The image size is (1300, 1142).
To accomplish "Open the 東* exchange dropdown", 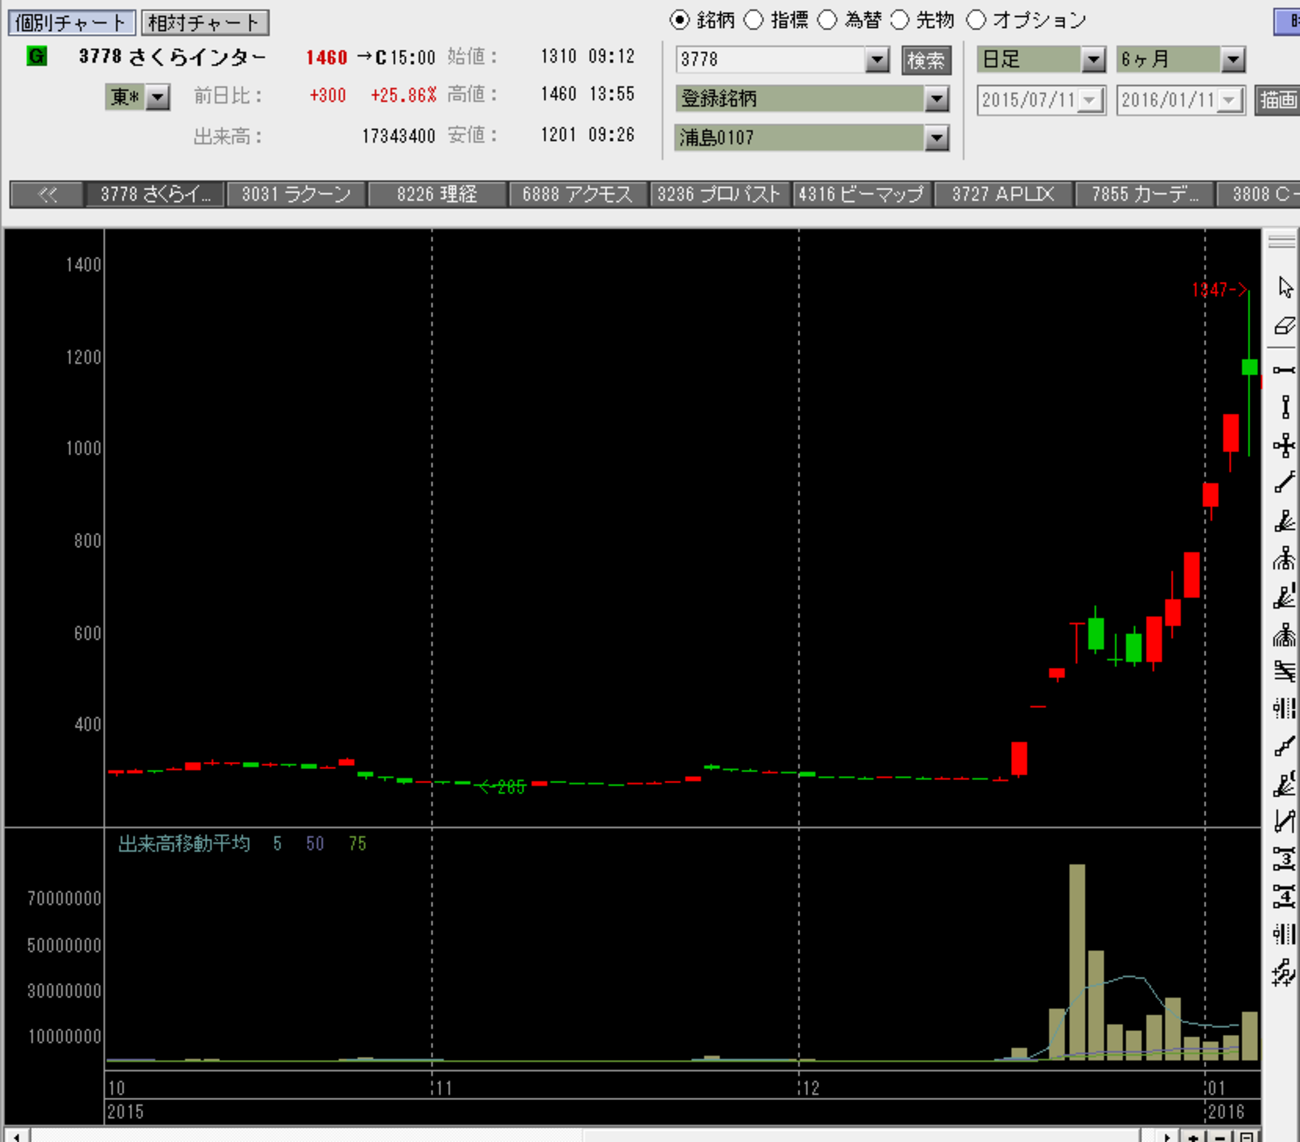I will click(158, 97).
